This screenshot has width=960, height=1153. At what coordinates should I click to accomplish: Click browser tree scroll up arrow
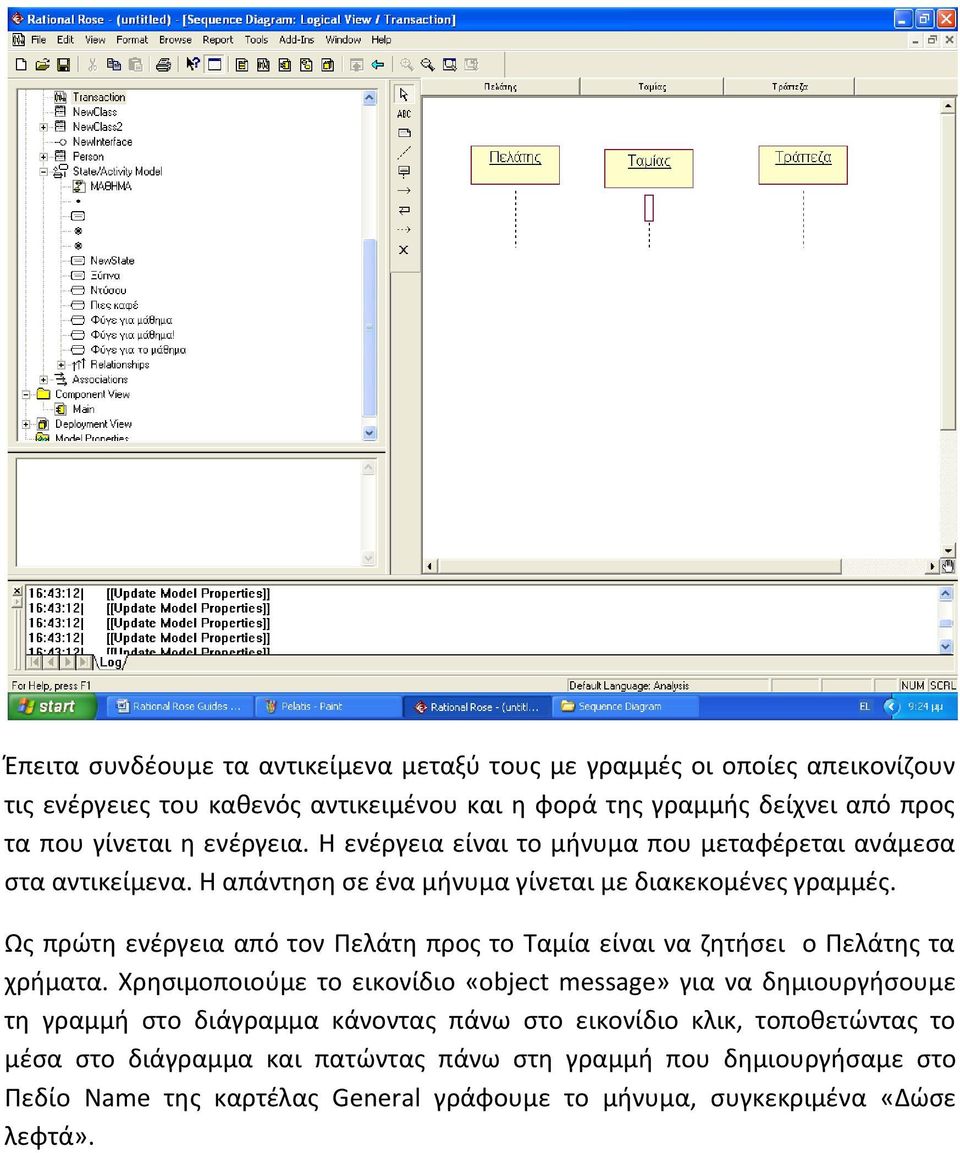point(370,97)
